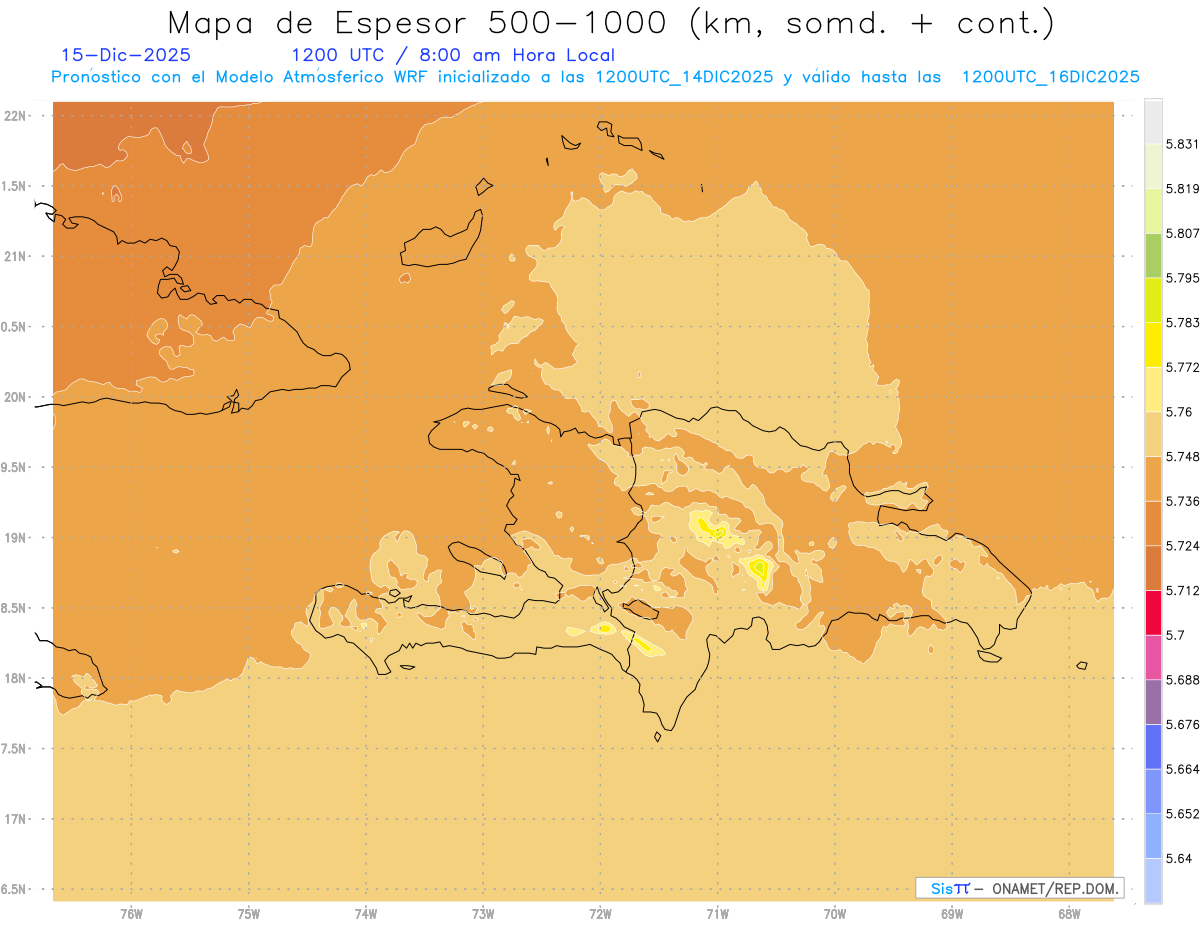
Task: Click legend value "5.676"
Action: (x=1183, y=724)
